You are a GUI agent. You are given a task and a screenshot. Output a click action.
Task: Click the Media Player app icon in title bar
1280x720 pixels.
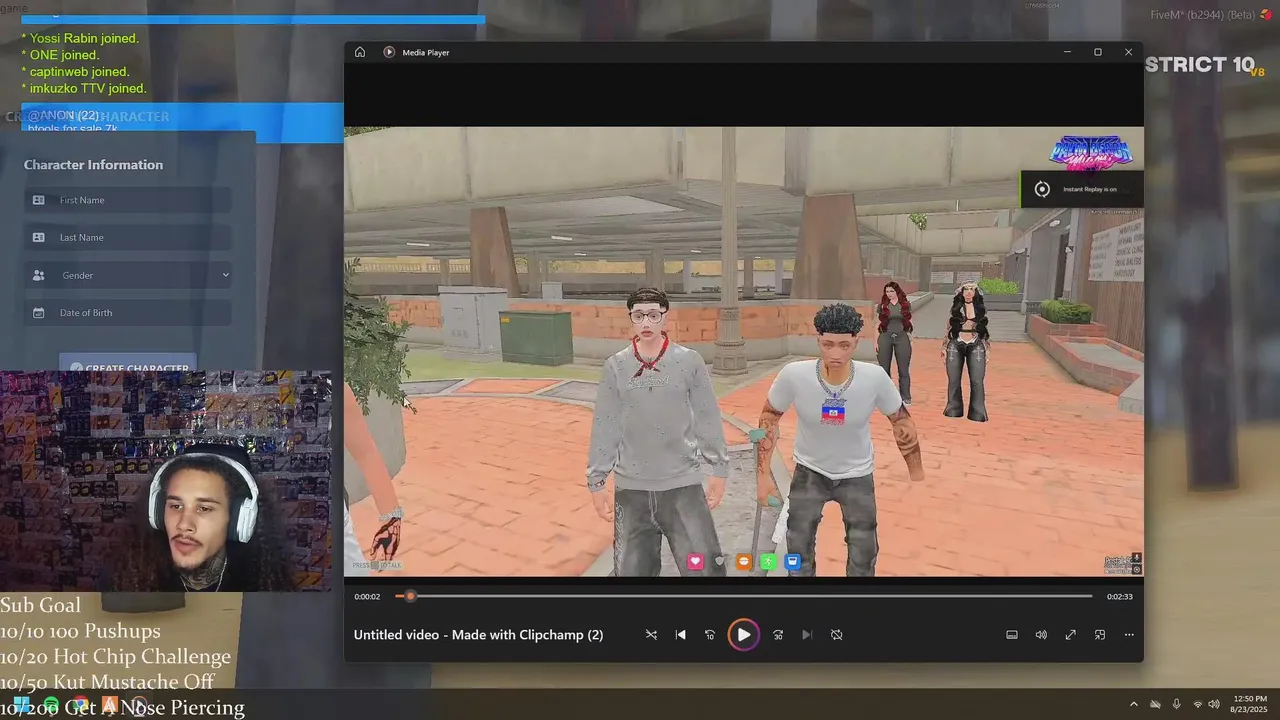click(x=389, y=52)
